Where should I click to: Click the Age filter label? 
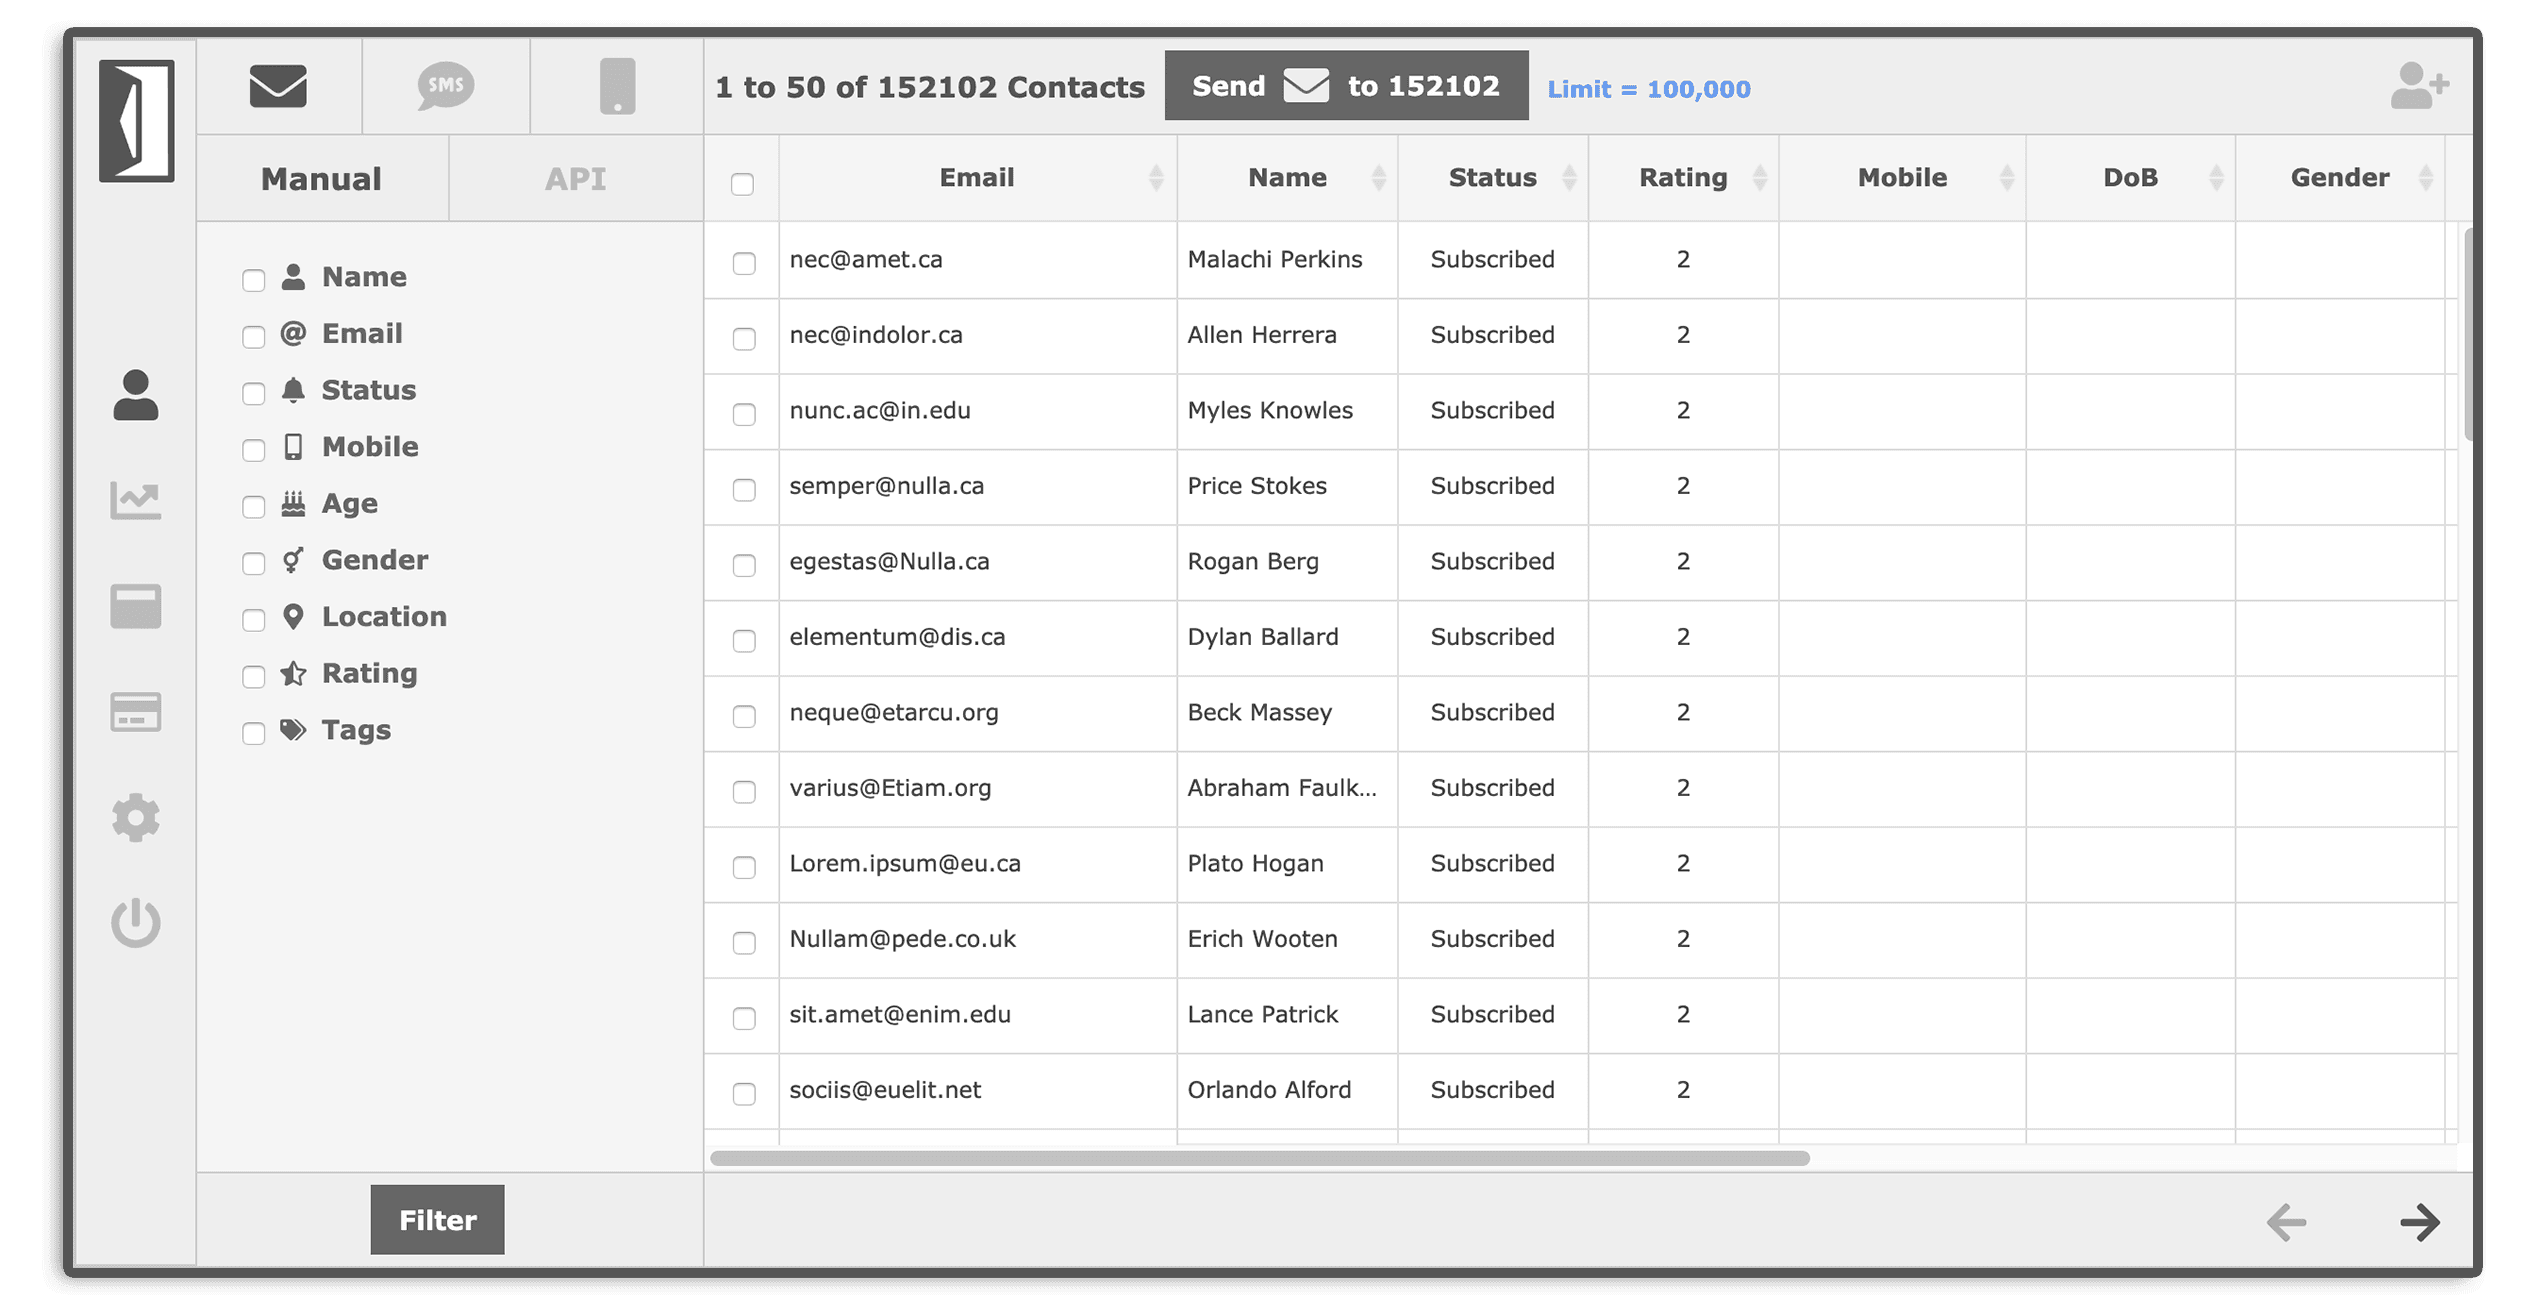coord(350,504)
